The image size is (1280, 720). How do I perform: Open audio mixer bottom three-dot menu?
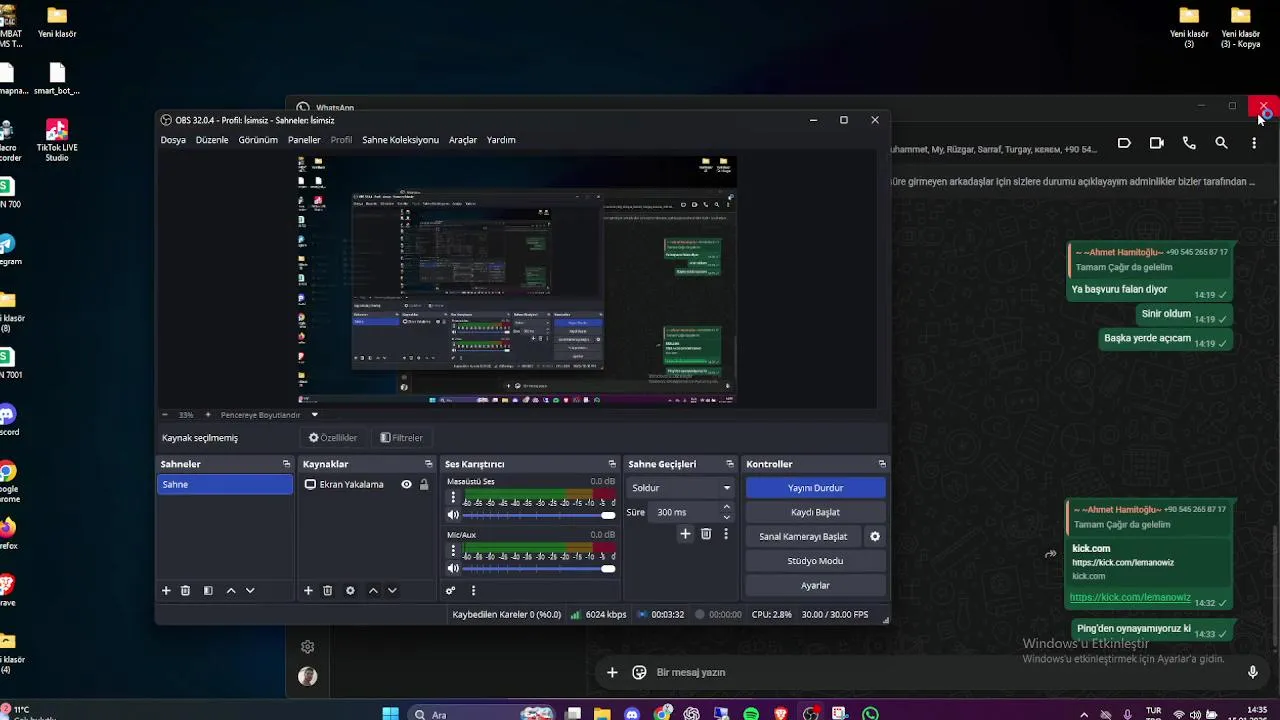(x=473, y=591)
